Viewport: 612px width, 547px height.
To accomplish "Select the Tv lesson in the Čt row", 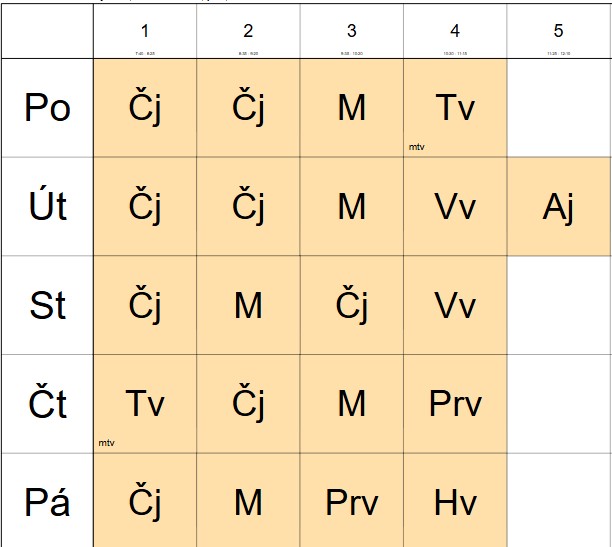I will [x=145, y=404].
